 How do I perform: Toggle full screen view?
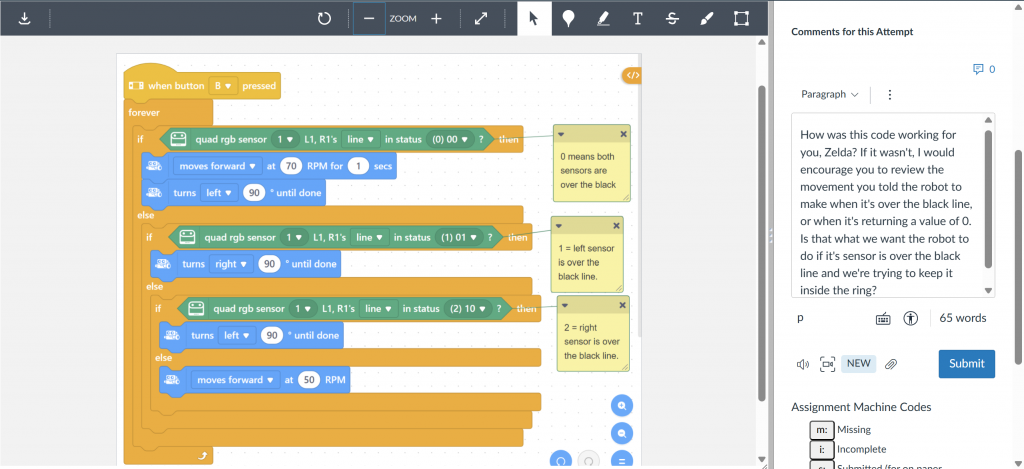click(x=481, y=19)
